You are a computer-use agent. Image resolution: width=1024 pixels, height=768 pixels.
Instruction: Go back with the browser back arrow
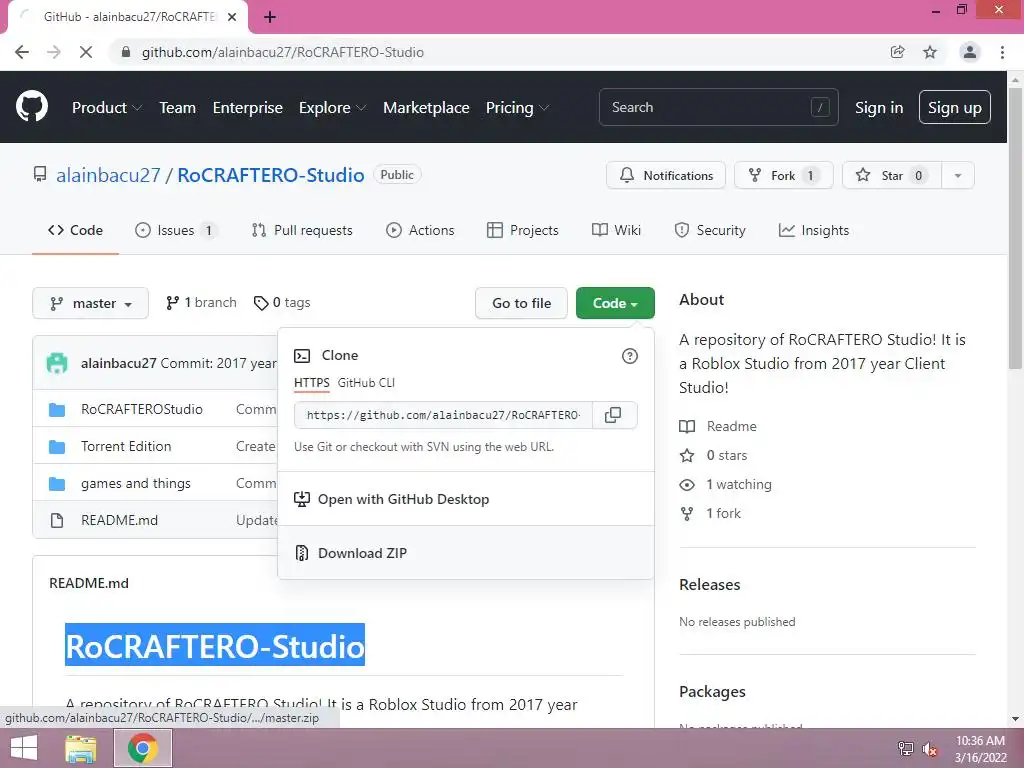point(22,52)
